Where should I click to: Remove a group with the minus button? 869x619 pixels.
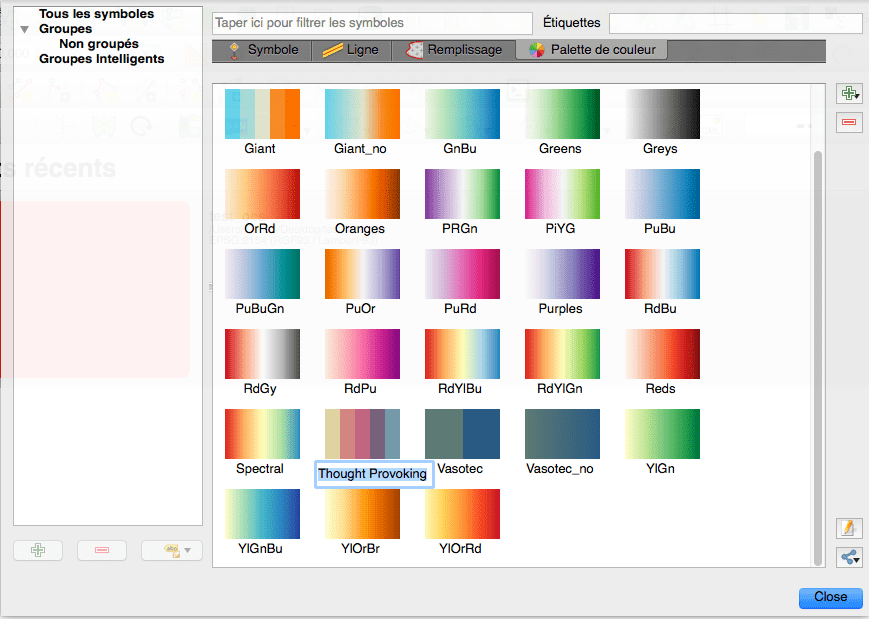tap(101, 550)
